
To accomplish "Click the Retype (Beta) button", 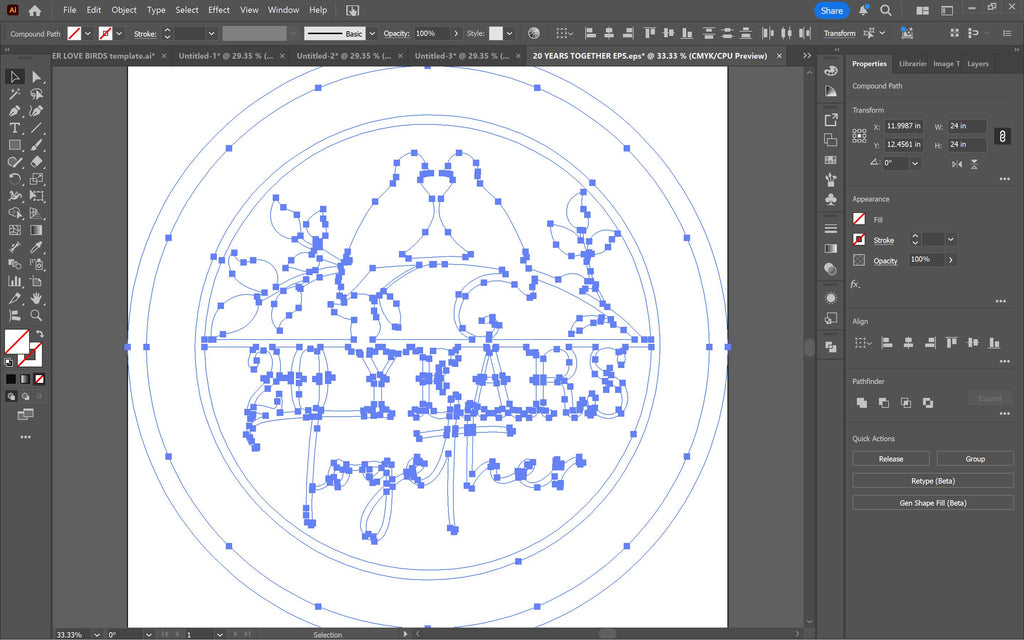I will [x=933, y=481].
